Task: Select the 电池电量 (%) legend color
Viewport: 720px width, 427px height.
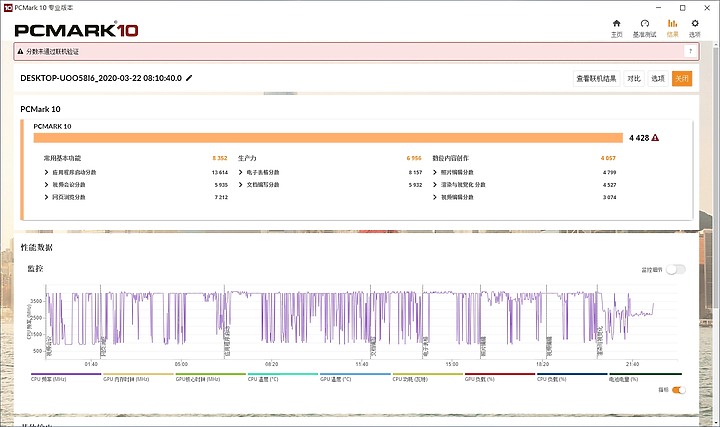Action: click(x=645, y=374)
